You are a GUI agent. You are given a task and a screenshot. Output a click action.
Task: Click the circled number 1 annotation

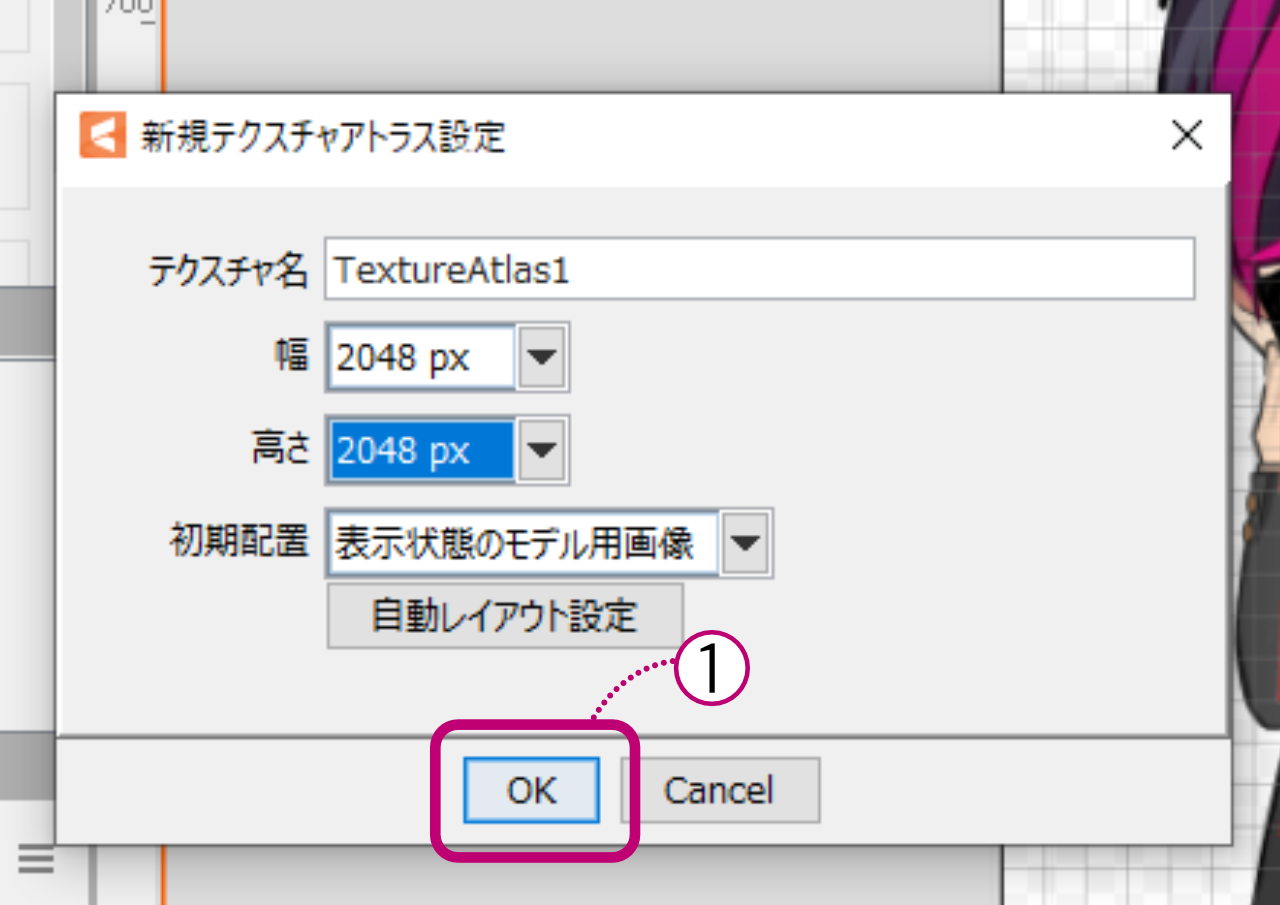tap(712, 671)
